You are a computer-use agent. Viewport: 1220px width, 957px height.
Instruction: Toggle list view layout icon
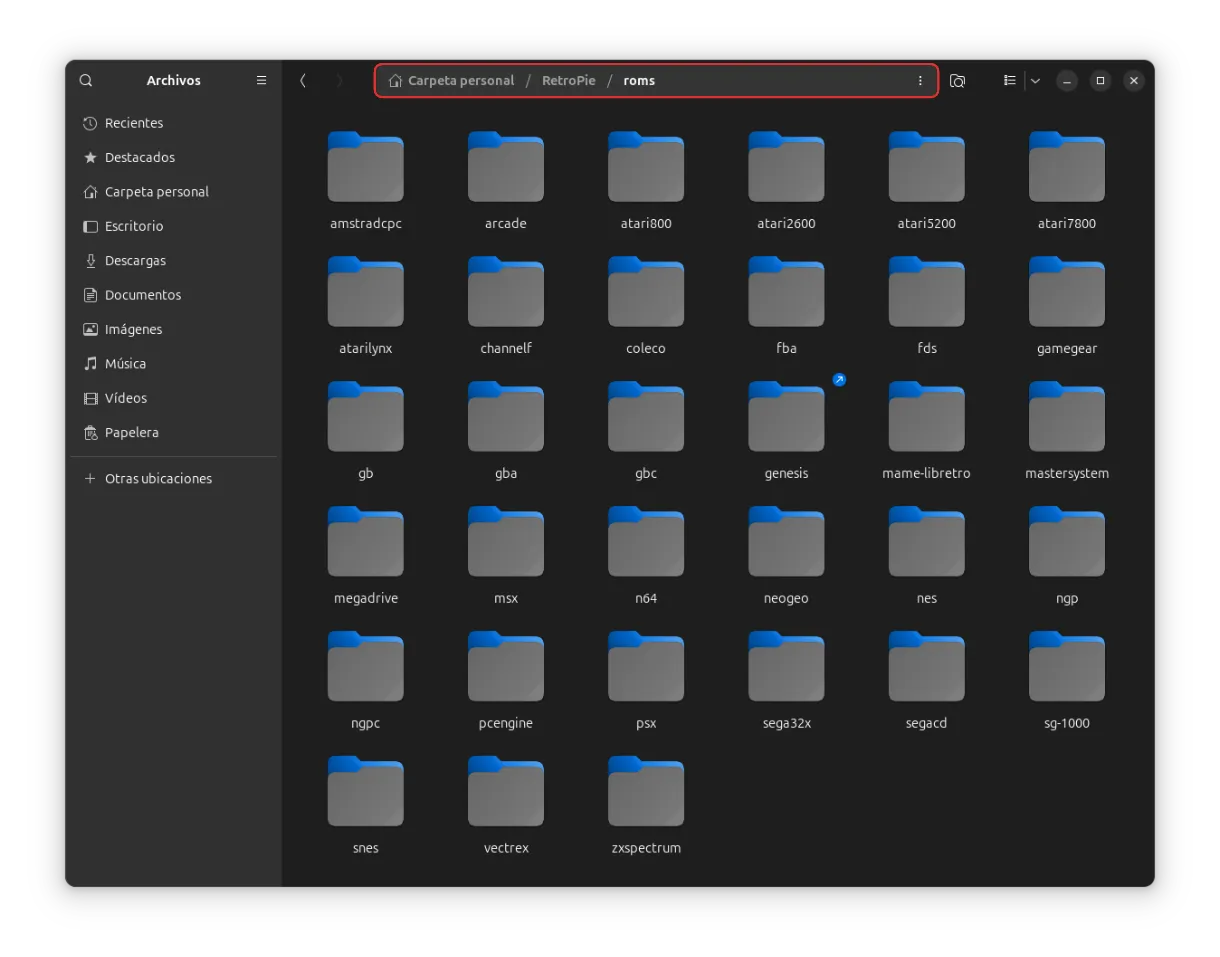pos(1010,81)
